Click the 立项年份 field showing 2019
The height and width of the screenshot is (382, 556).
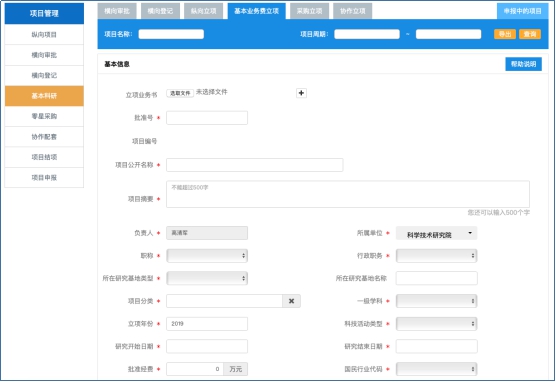(x=207, y=323)
